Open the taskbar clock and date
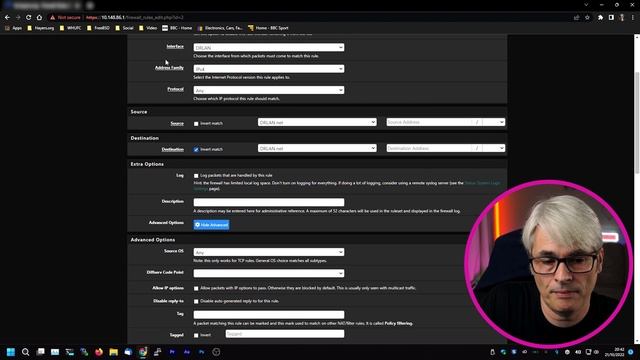The width and height of the screenshot is (640, 360). 616,352
